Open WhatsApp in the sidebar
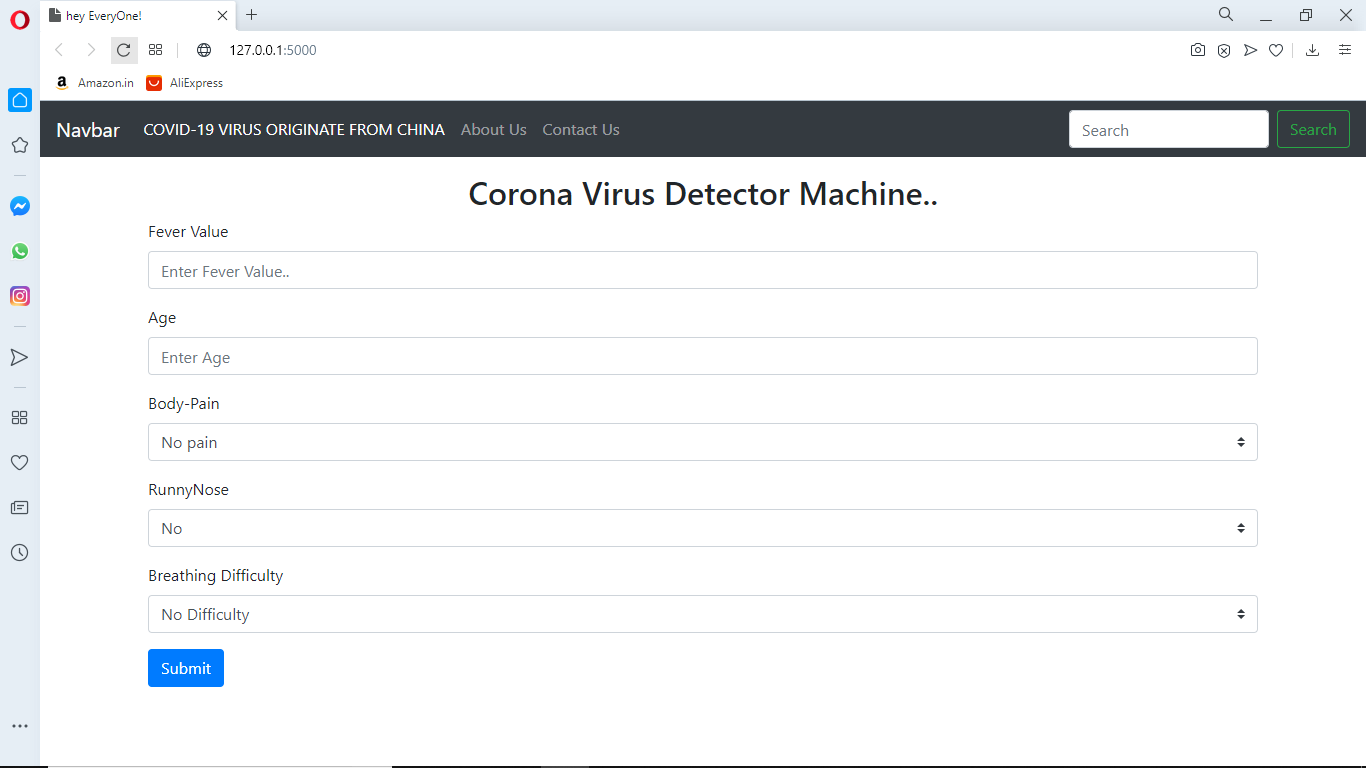Image resolution: width=1366 pixels, height=768 pixels. (20, 251)
